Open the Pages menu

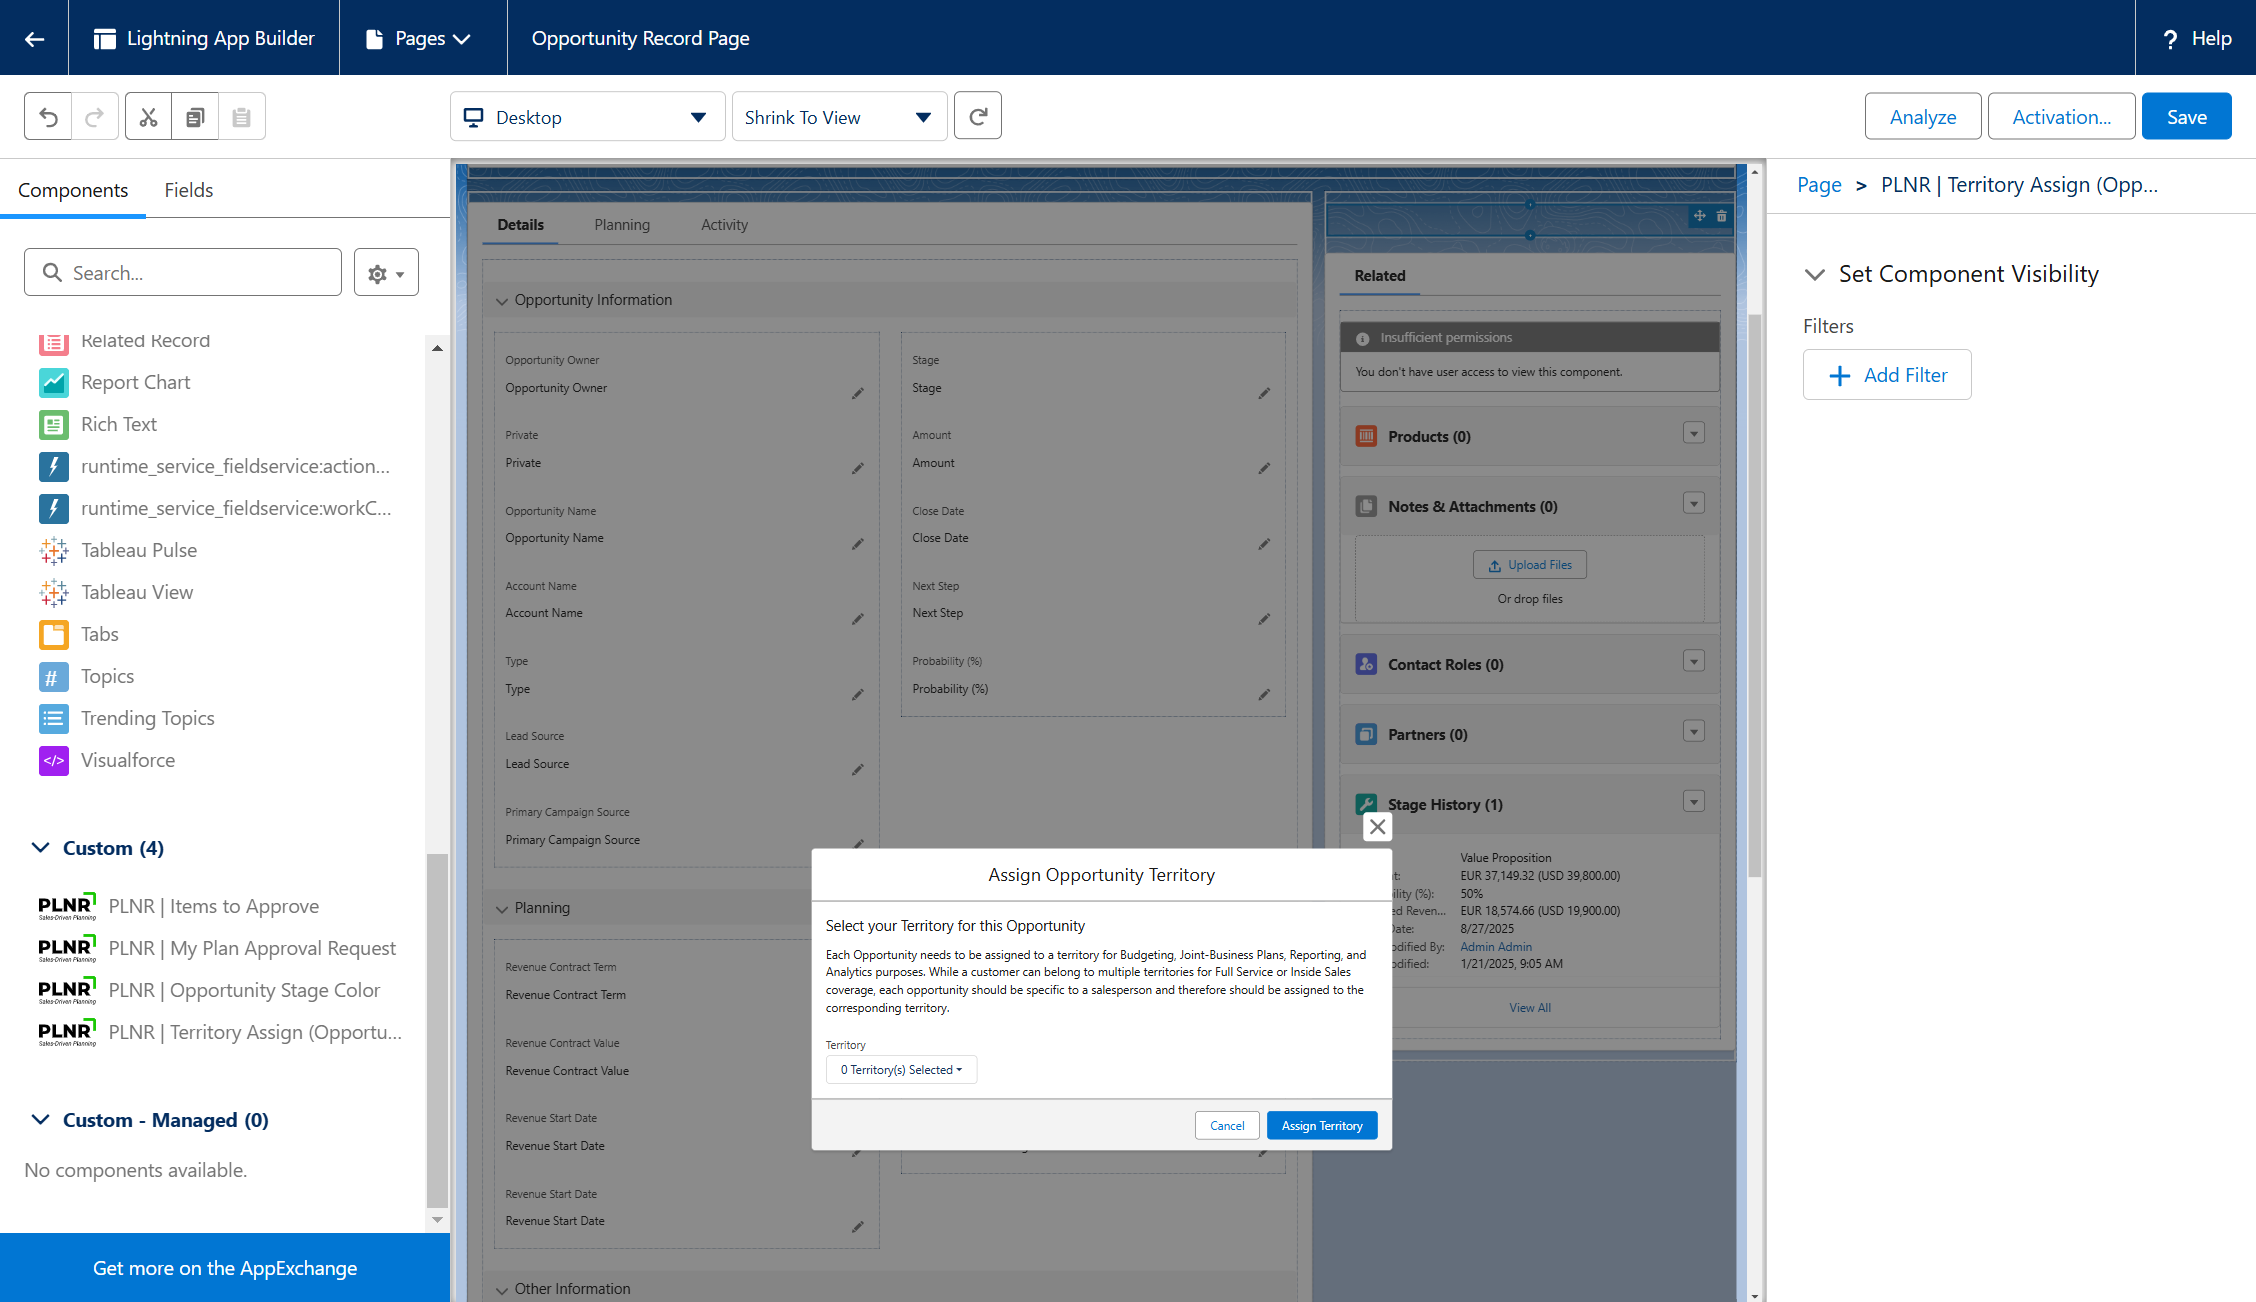click(x=419, y=38)
